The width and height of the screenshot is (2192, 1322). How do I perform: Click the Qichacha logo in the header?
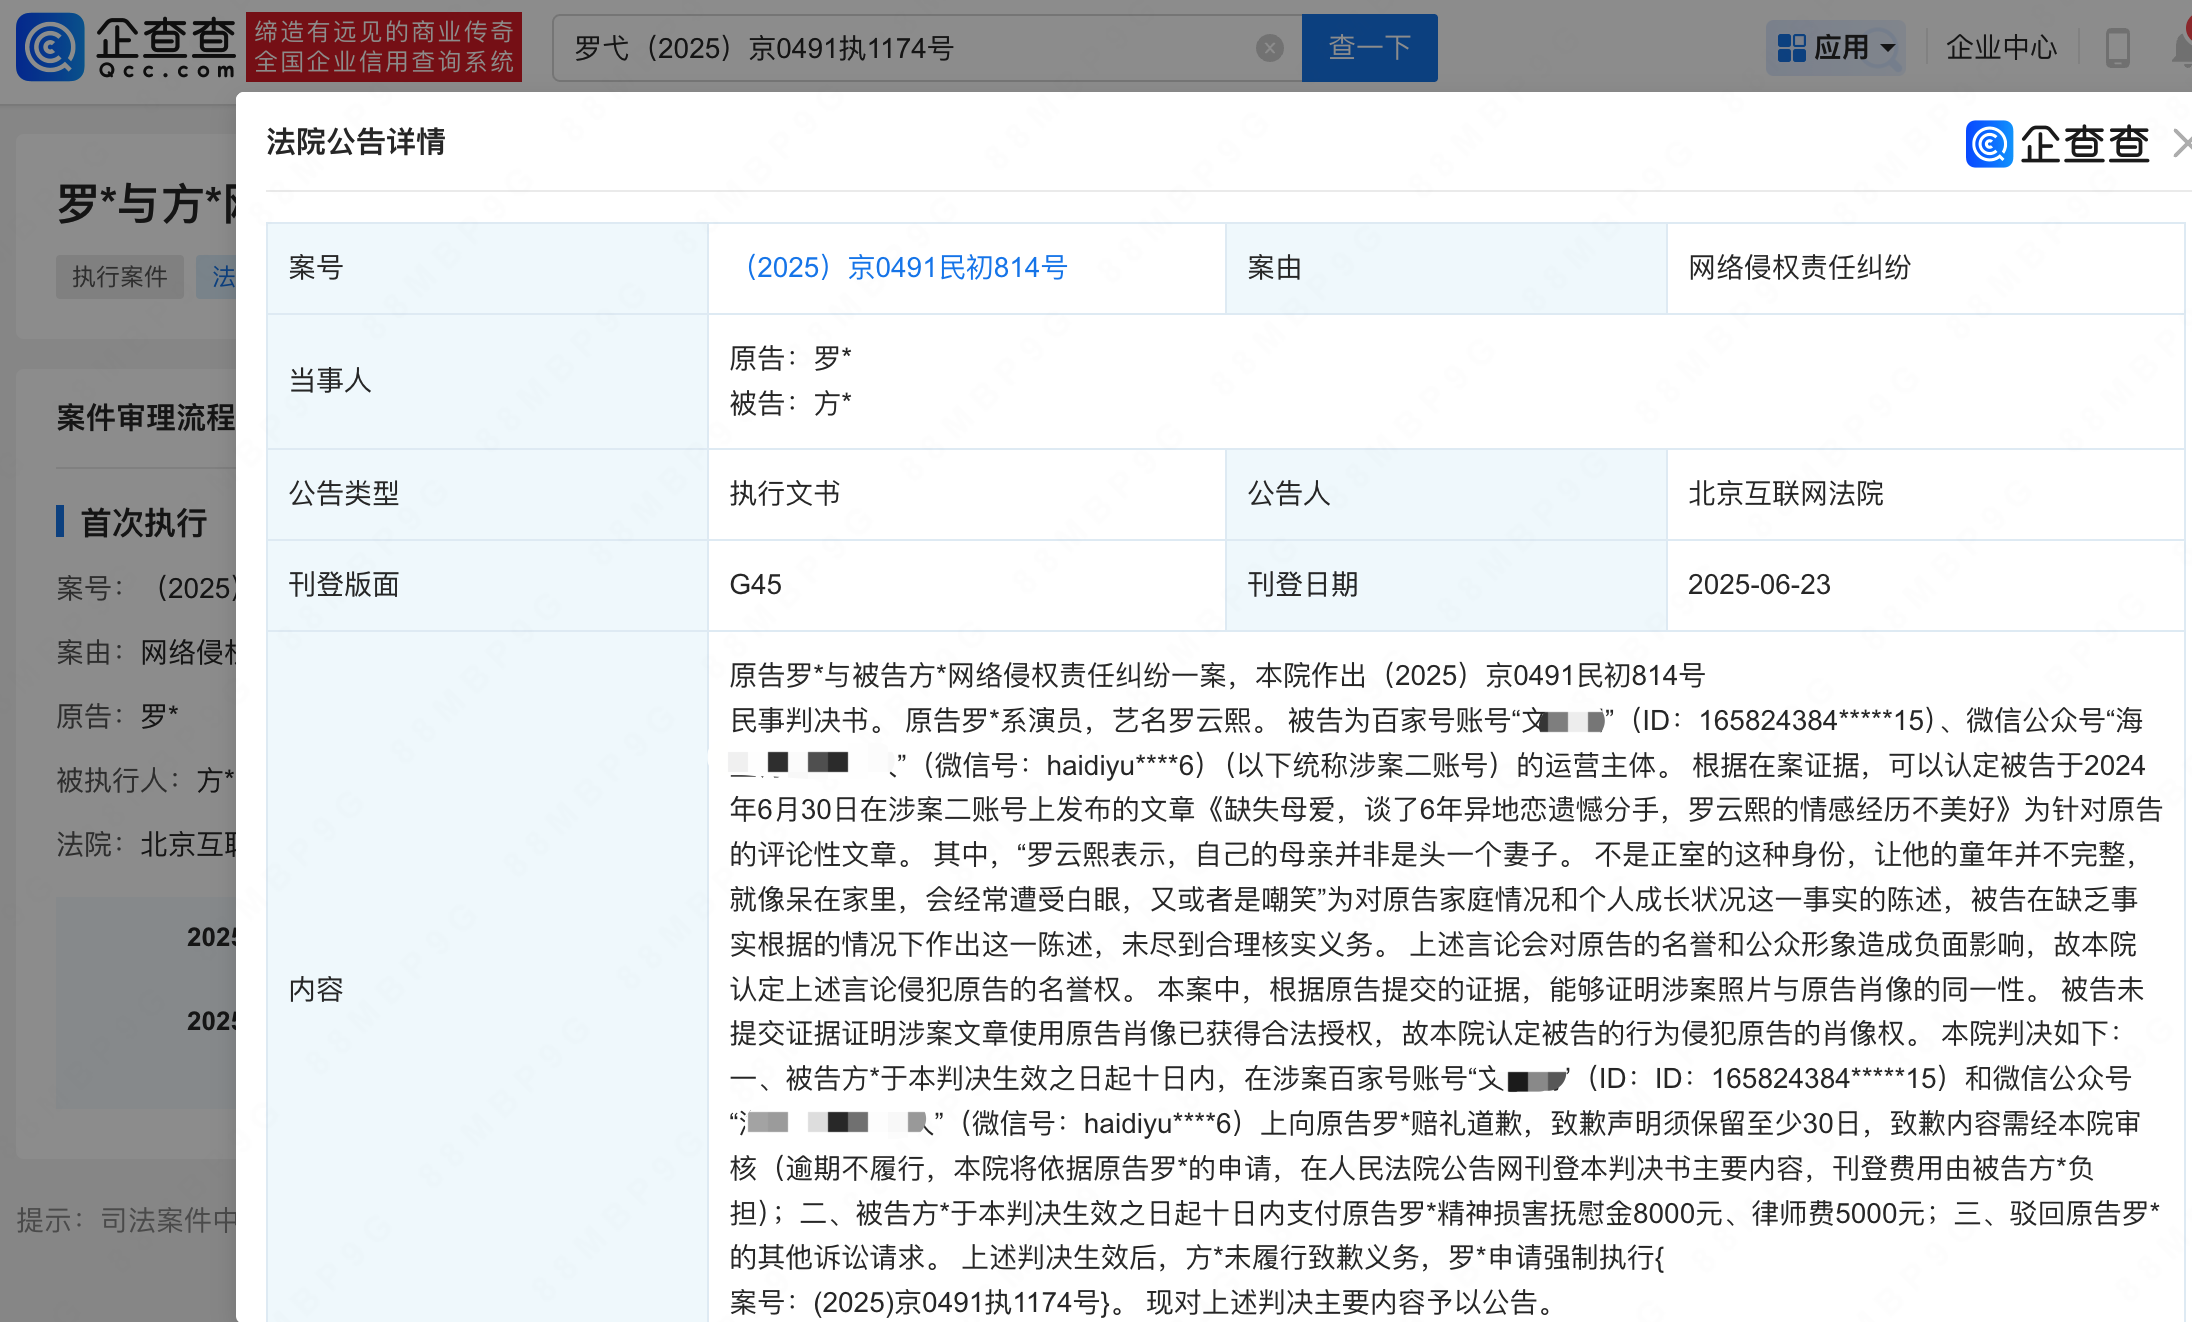[x=126, y=47]
